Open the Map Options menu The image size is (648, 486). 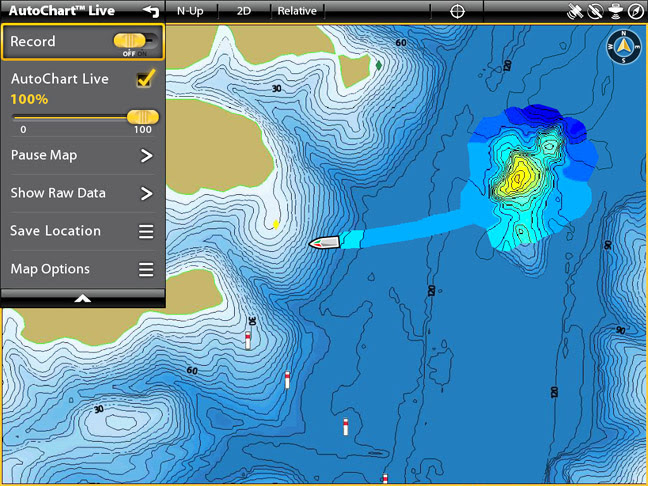83,269
